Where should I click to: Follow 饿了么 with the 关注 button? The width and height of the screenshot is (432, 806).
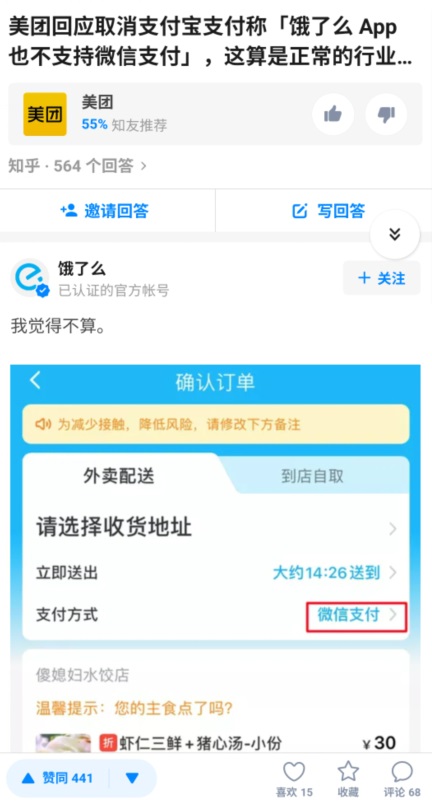(382, 278)
